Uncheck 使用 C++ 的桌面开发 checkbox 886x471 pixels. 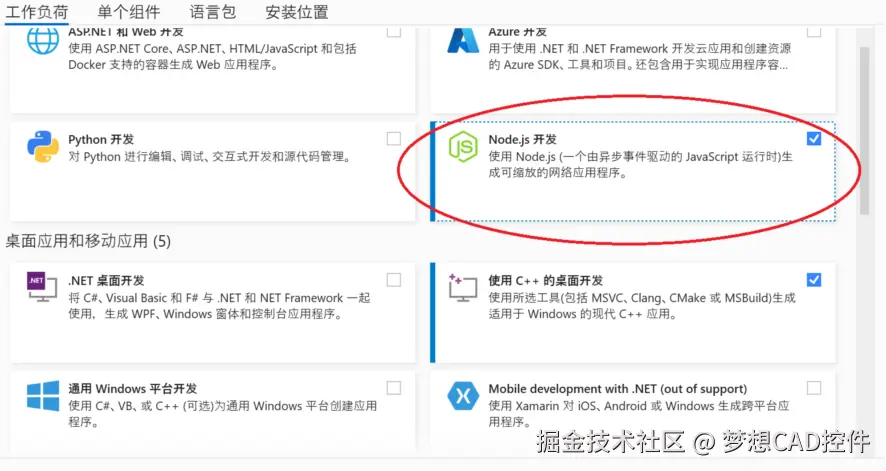(x=814, y=280)
